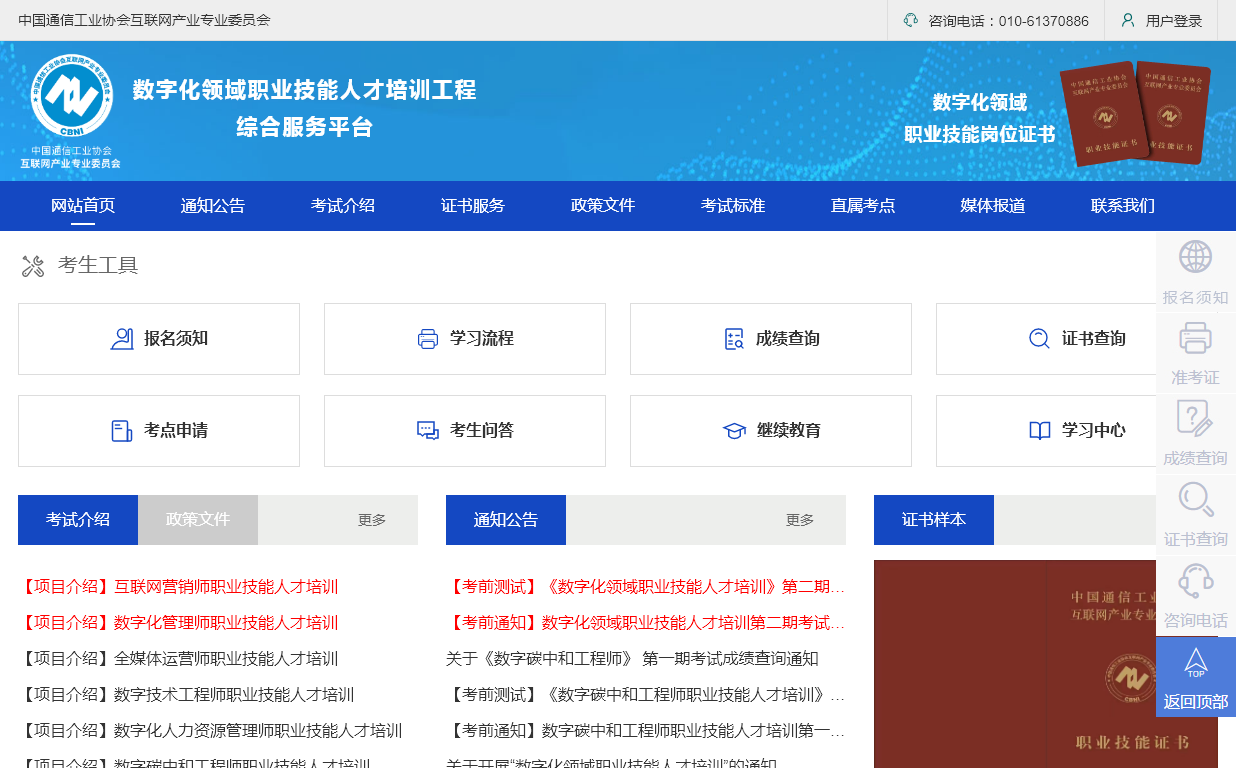1236x768 pixels.
Task: Click the printer icon in 学习流程 card
Action: [x=428, y=339]
